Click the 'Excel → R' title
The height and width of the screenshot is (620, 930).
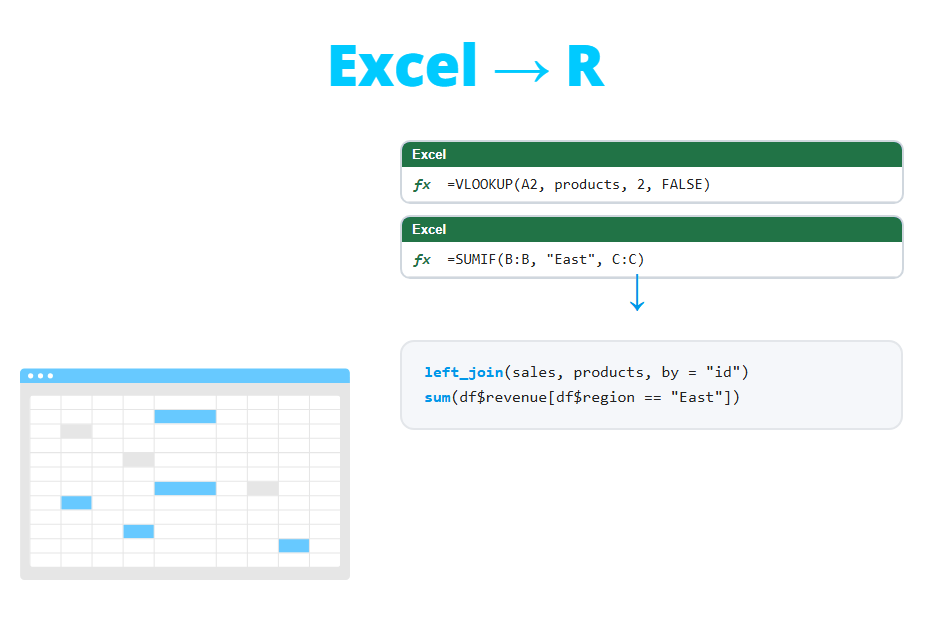467,66
